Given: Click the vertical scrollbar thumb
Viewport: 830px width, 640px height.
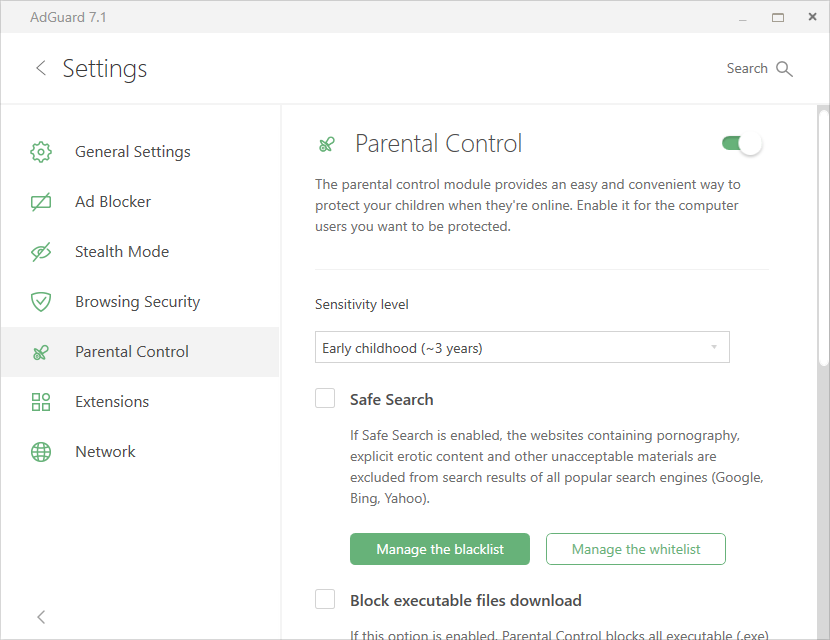Looking at the screenshot, I should tap(823, 238).
